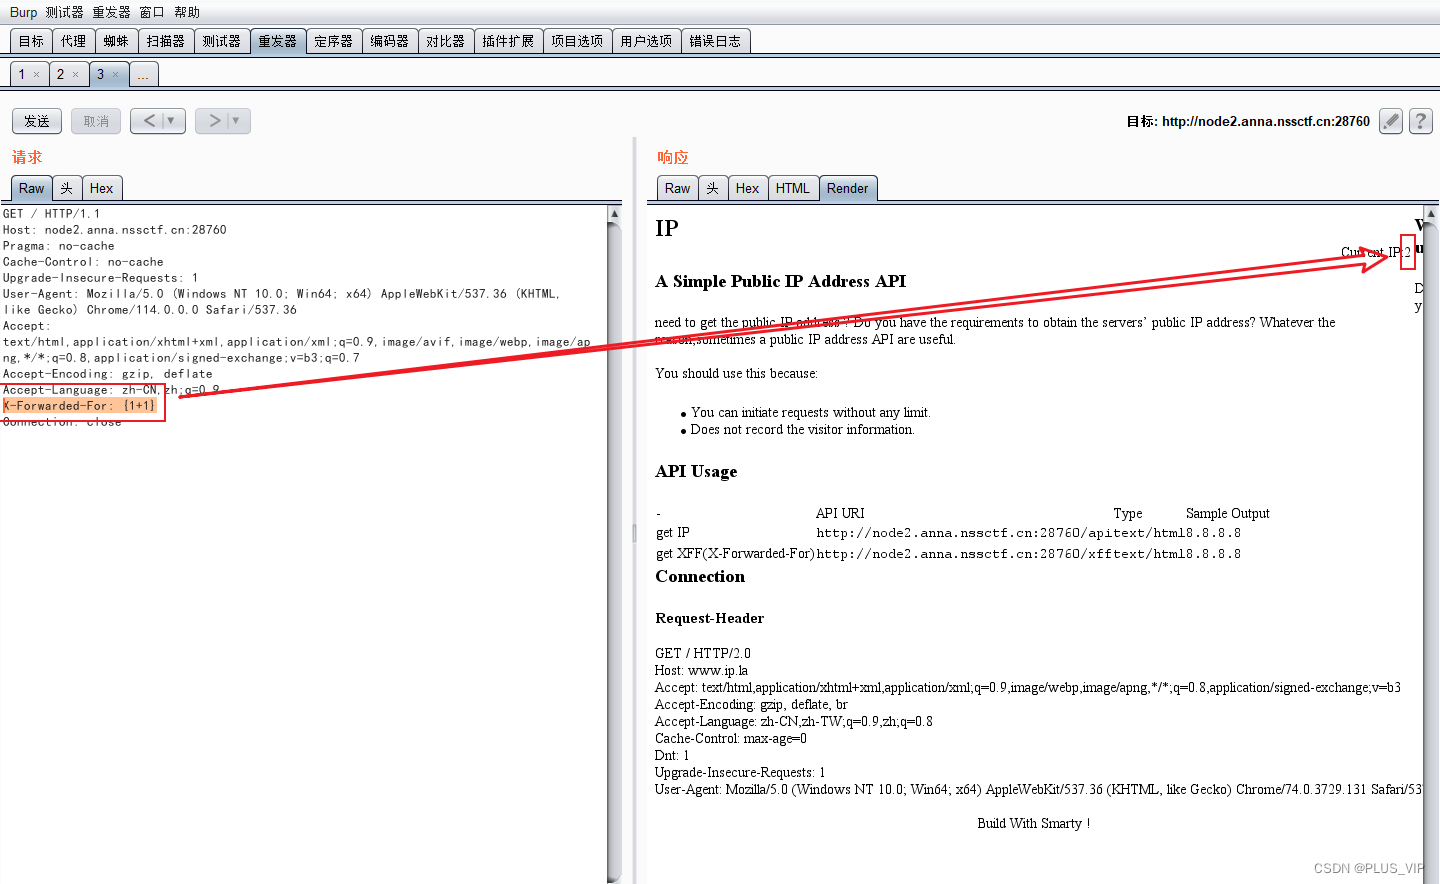The image size is (1440, 884).
Task: Click the 取消 cancel button
Action: click(x=96, y=121)
